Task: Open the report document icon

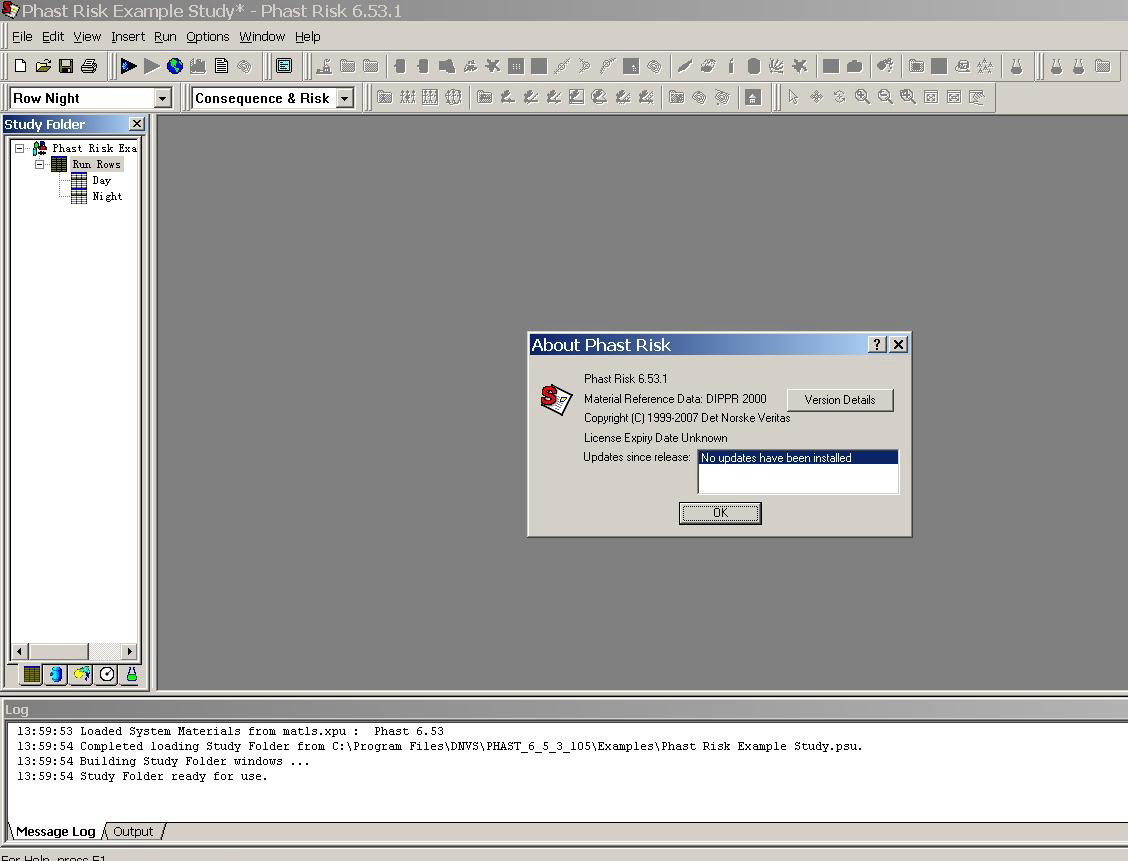Action: point(222,66)
